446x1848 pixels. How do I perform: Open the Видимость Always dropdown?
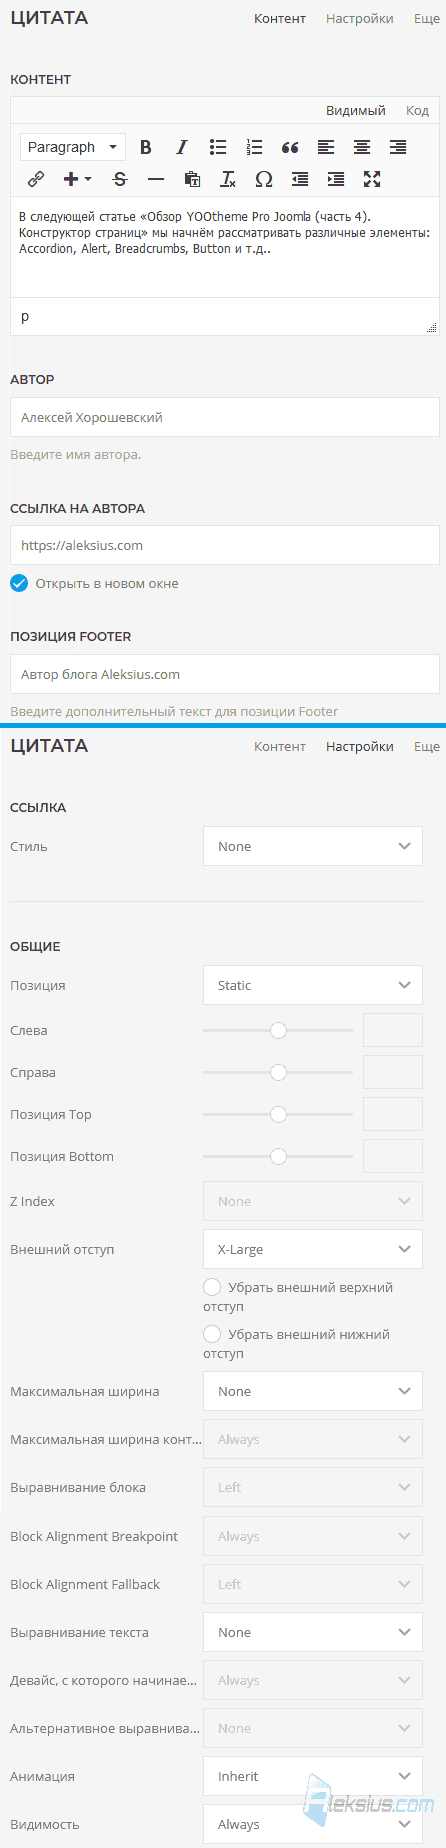[x=313, y=1824]
